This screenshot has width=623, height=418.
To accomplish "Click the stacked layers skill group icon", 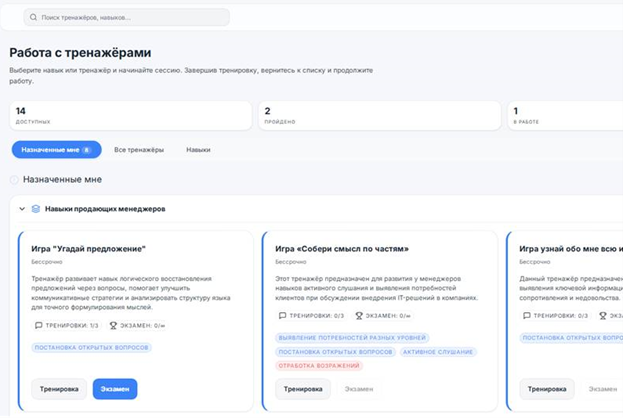I will [x=36, y=209].
